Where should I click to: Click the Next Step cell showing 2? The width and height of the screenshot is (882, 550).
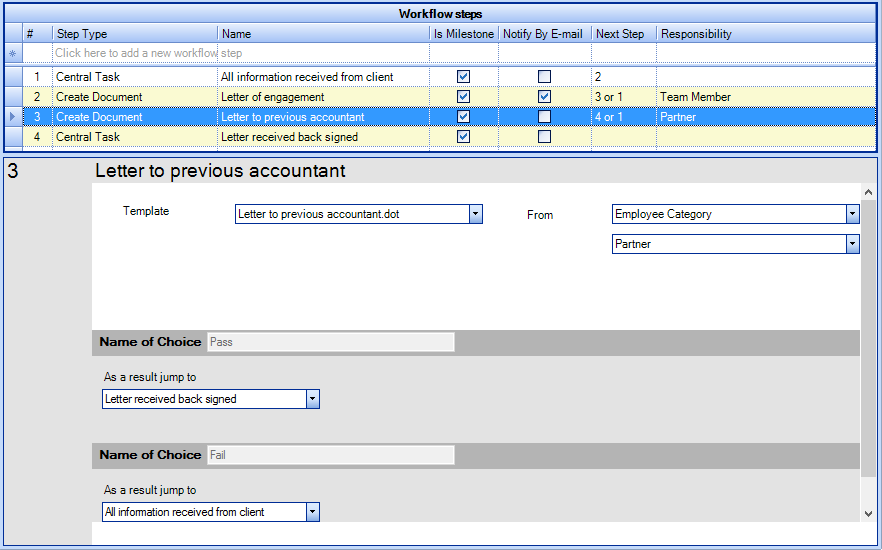(624, 76)
